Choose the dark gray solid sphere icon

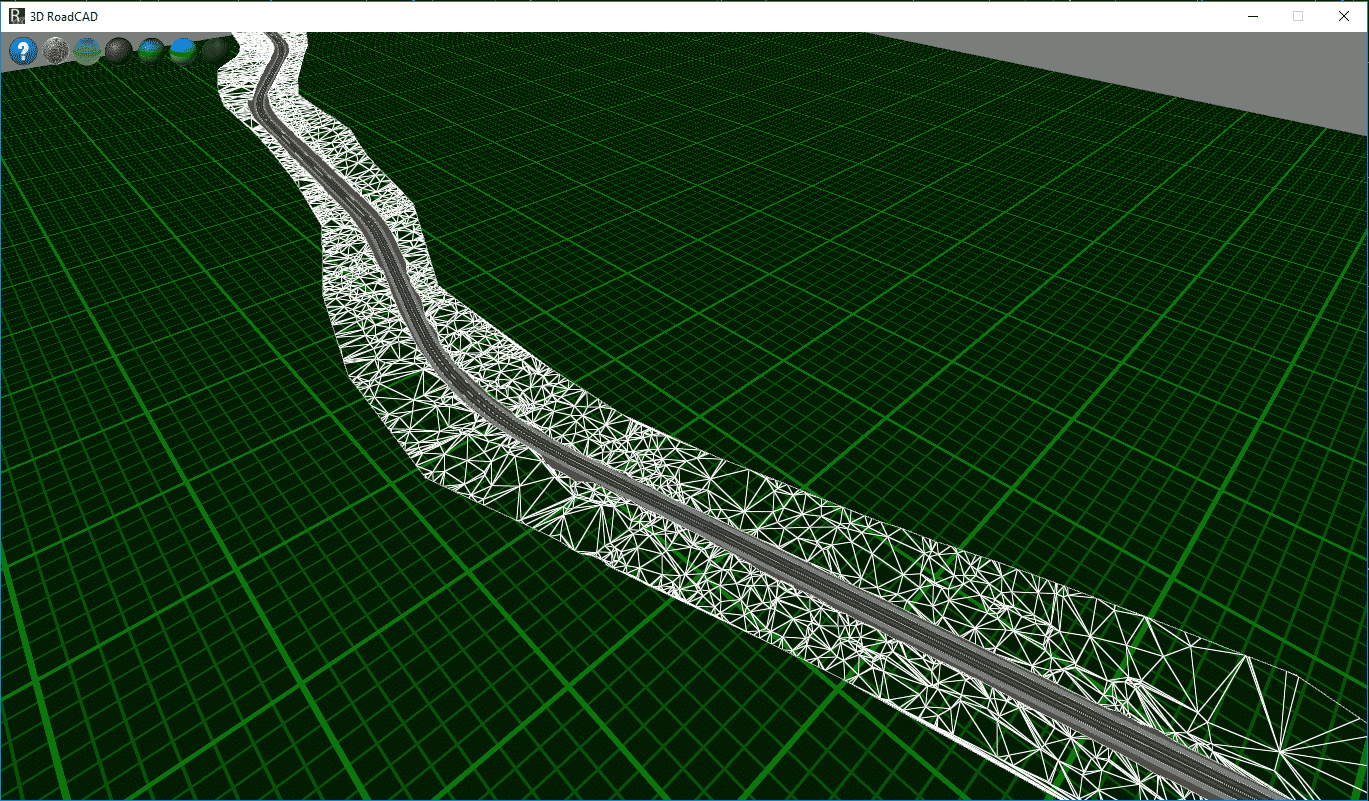tap(119, 51)
